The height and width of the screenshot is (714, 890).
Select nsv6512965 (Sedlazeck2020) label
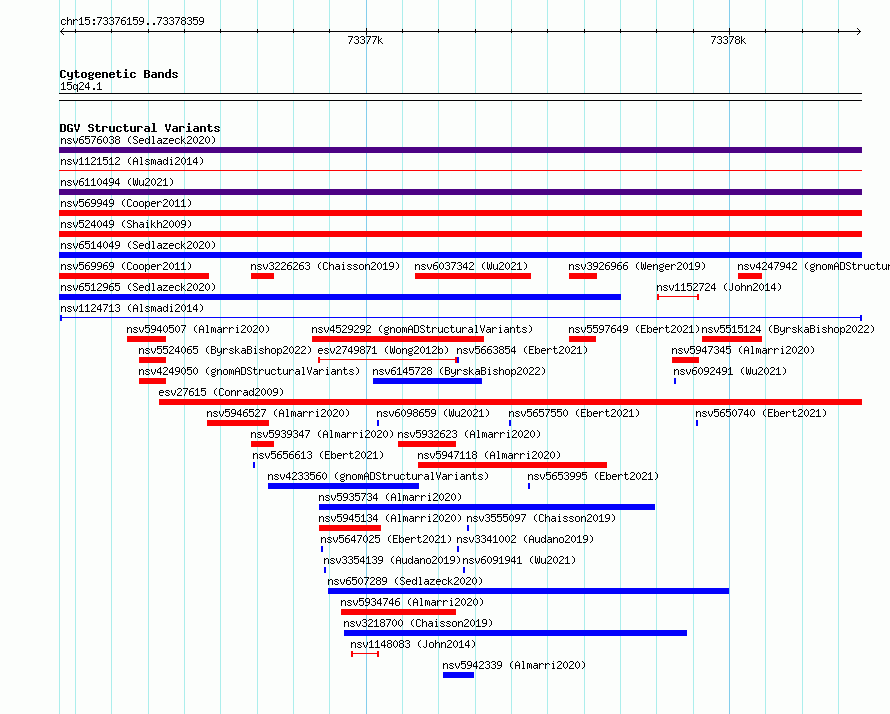pyautogui.click(x=138, y=287)
